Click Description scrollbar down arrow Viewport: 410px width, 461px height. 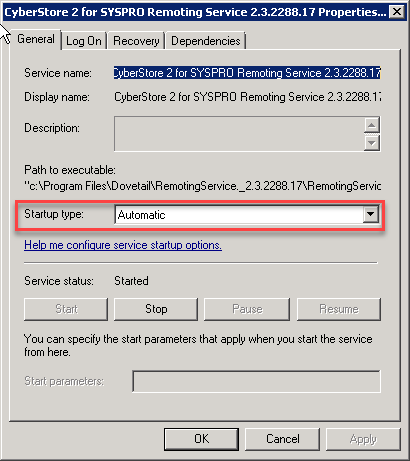tap(372, 143)
